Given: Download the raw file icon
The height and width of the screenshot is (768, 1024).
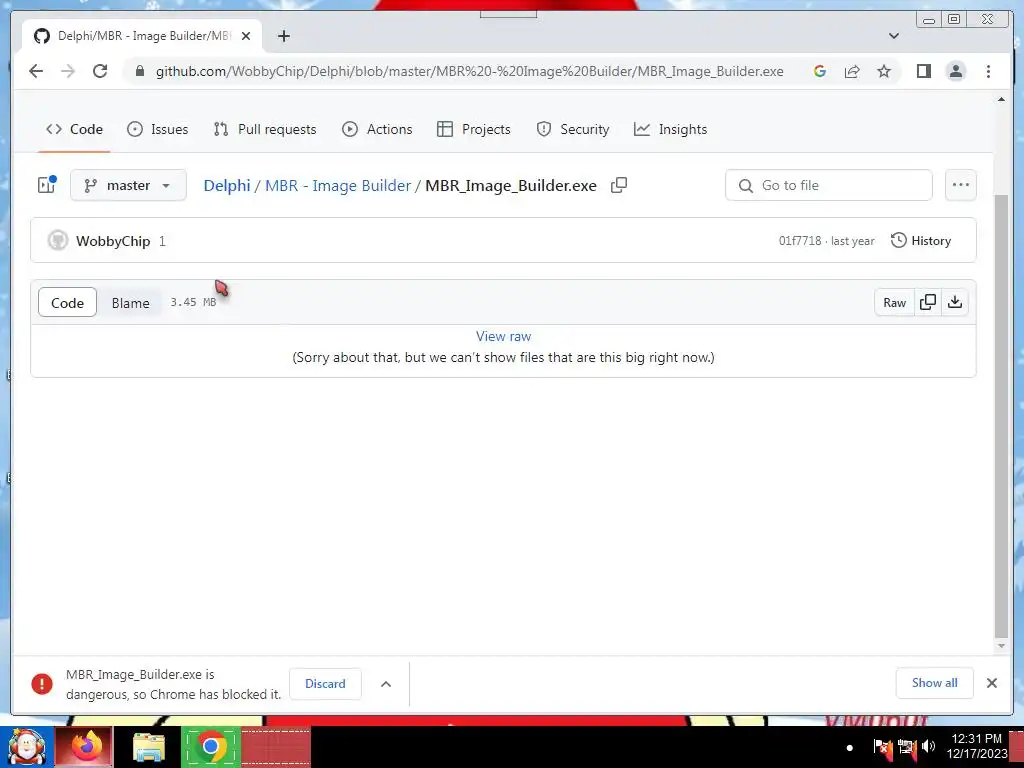Looking at the screenshot, I should click(x=955, y=302).
